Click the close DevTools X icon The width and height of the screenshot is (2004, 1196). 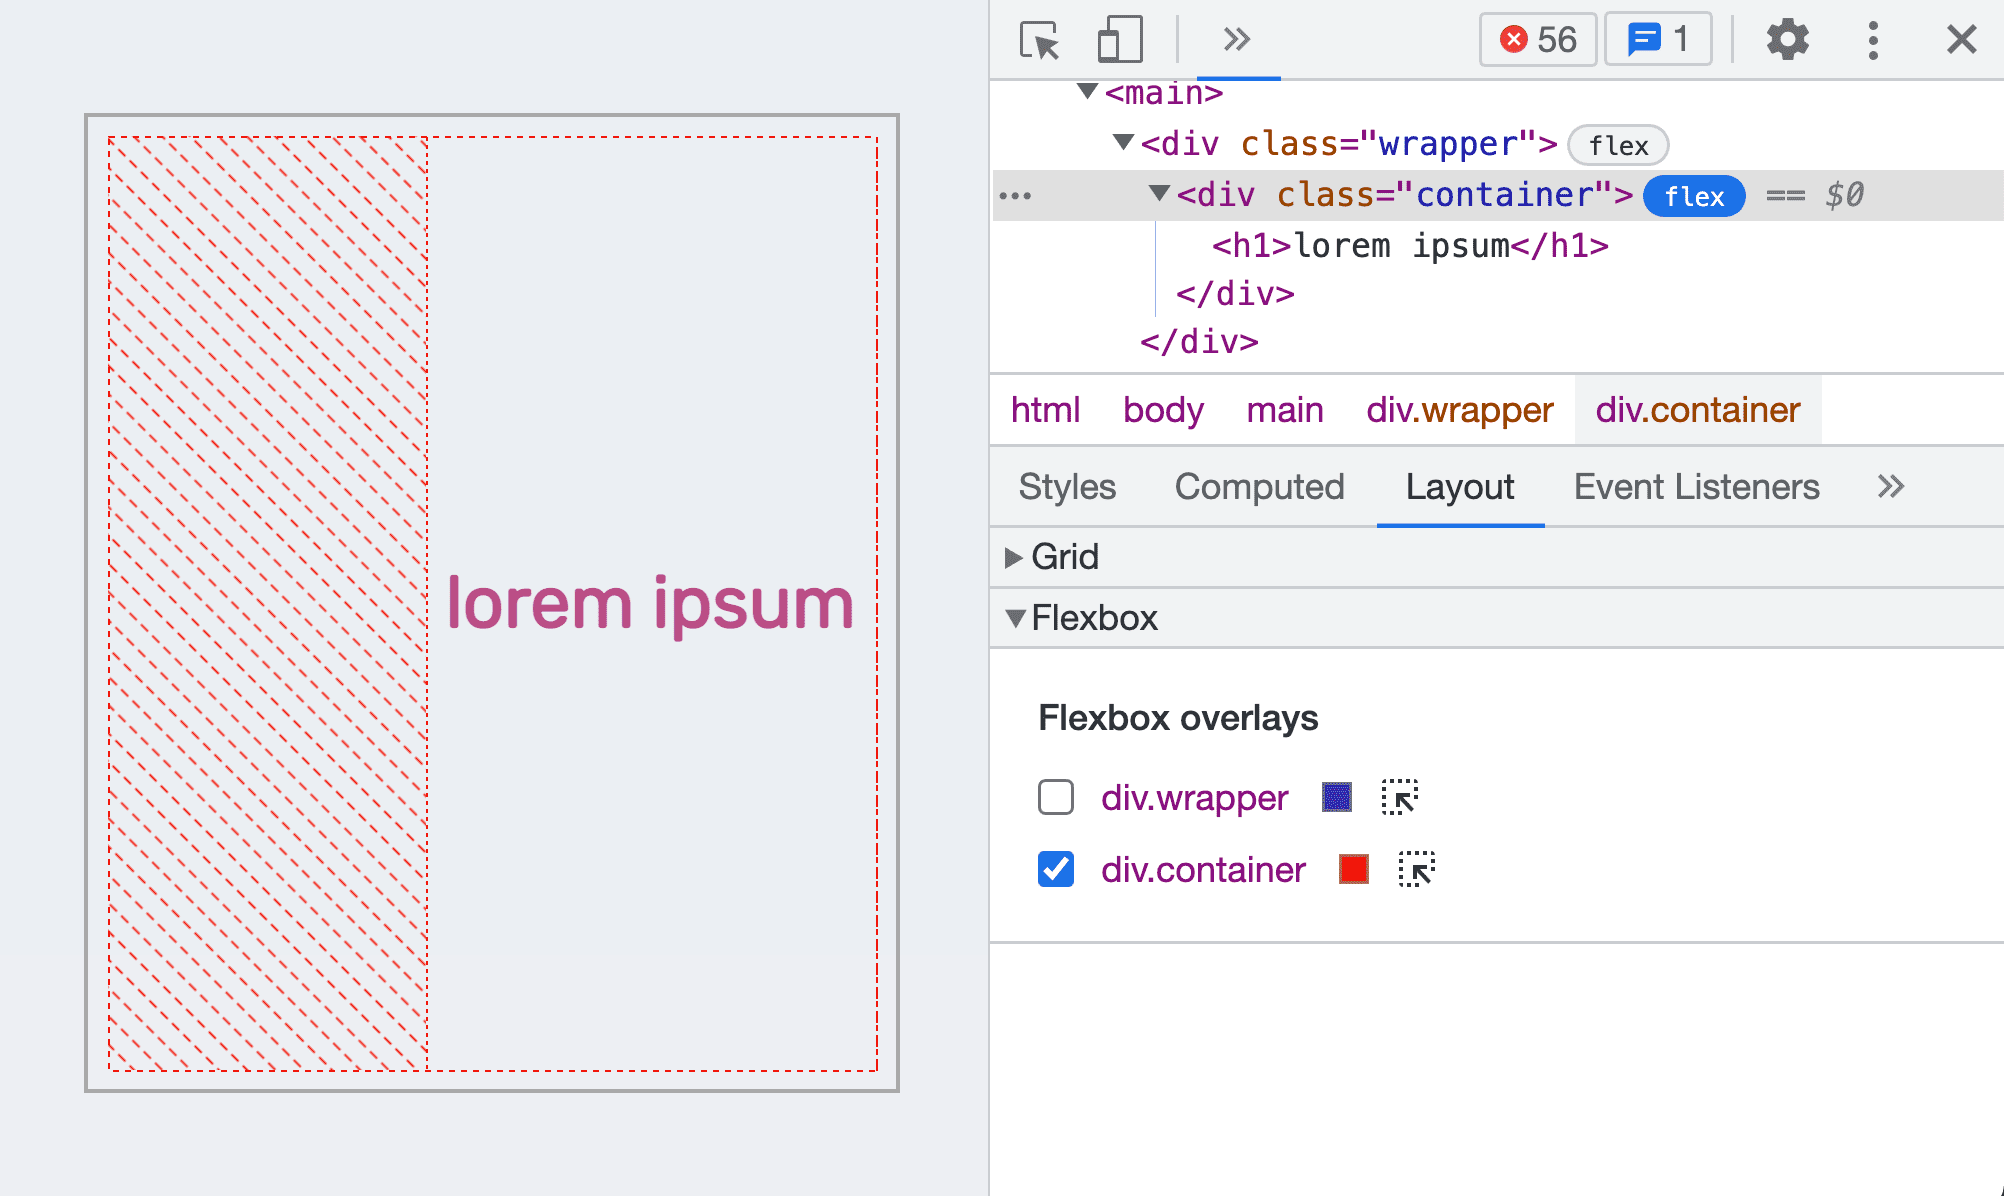click(x=1961, y=38)
